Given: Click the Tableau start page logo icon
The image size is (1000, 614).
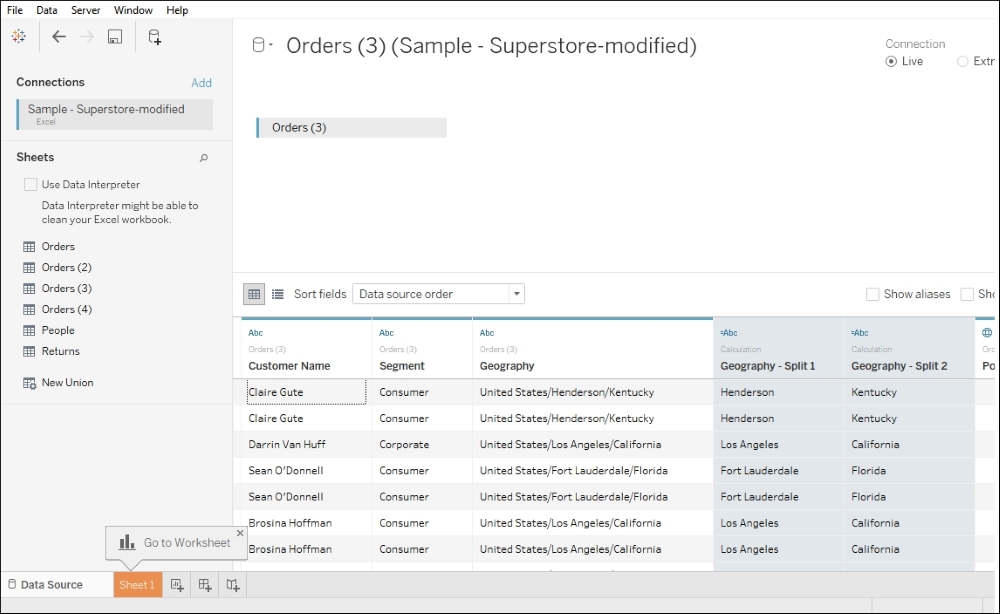Looking at the screenshot, I should pos(18,37).
